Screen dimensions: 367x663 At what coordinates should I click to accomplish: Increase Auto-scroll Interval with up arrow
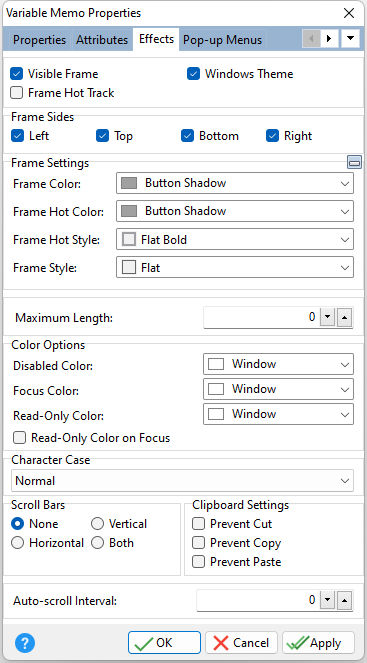tap(345, 600)
